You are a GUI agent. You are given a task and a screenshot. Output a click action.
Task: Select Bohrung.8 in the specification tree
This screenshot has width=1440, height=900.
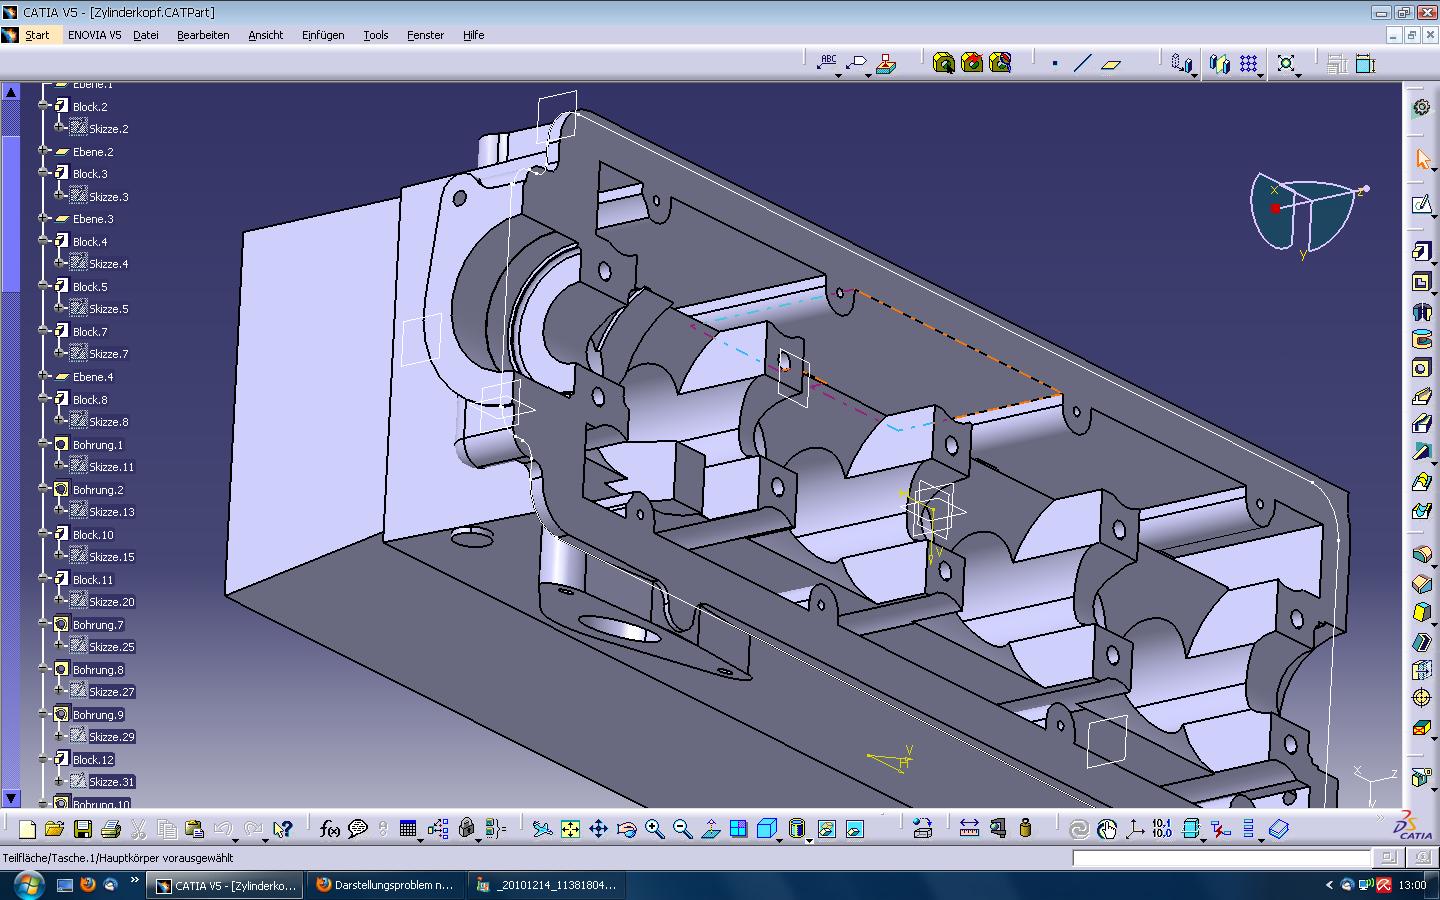pyautogui.click(x=98, y=670)
